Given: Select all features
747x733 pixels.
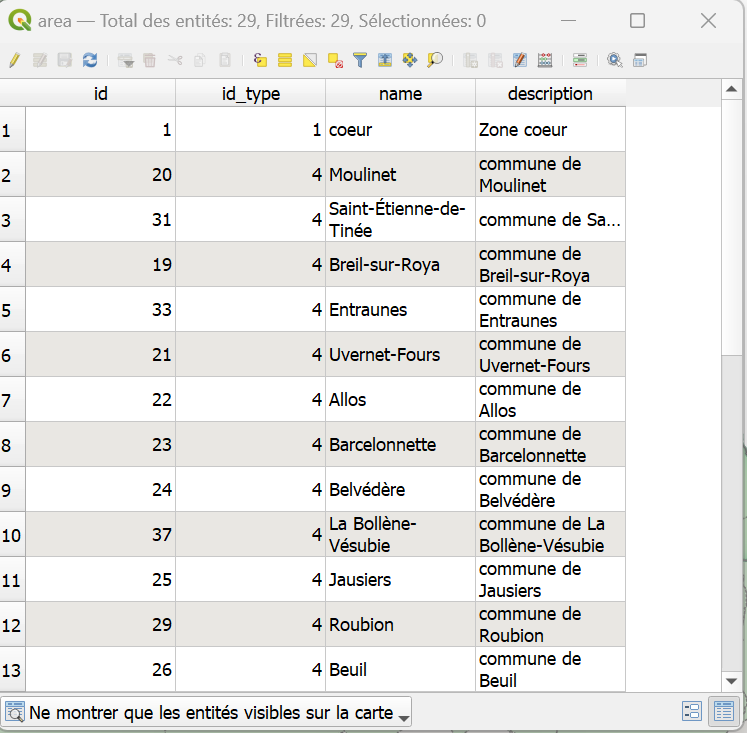Looking at the screenshot, I should point(285,60).
